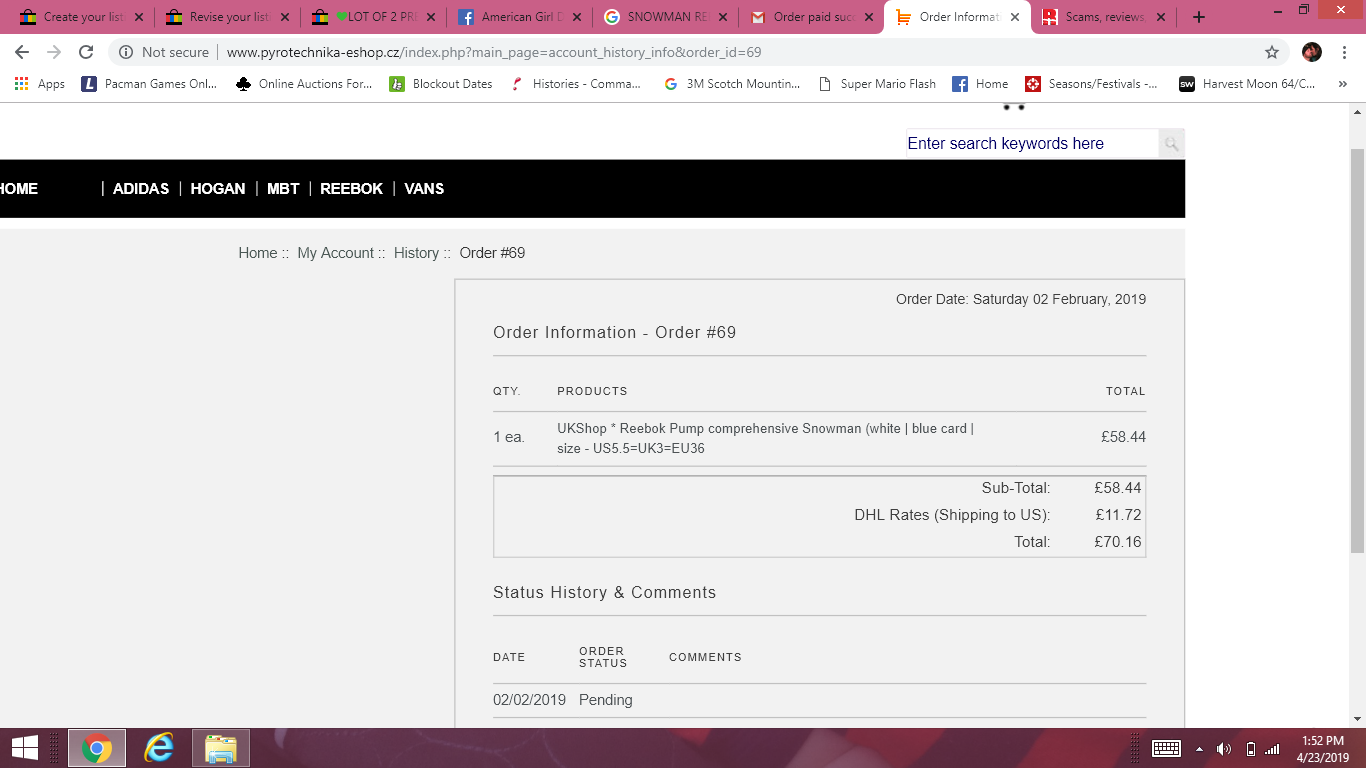Open the network signal tray icon
1366x768 pixels.
[1272, 748]
